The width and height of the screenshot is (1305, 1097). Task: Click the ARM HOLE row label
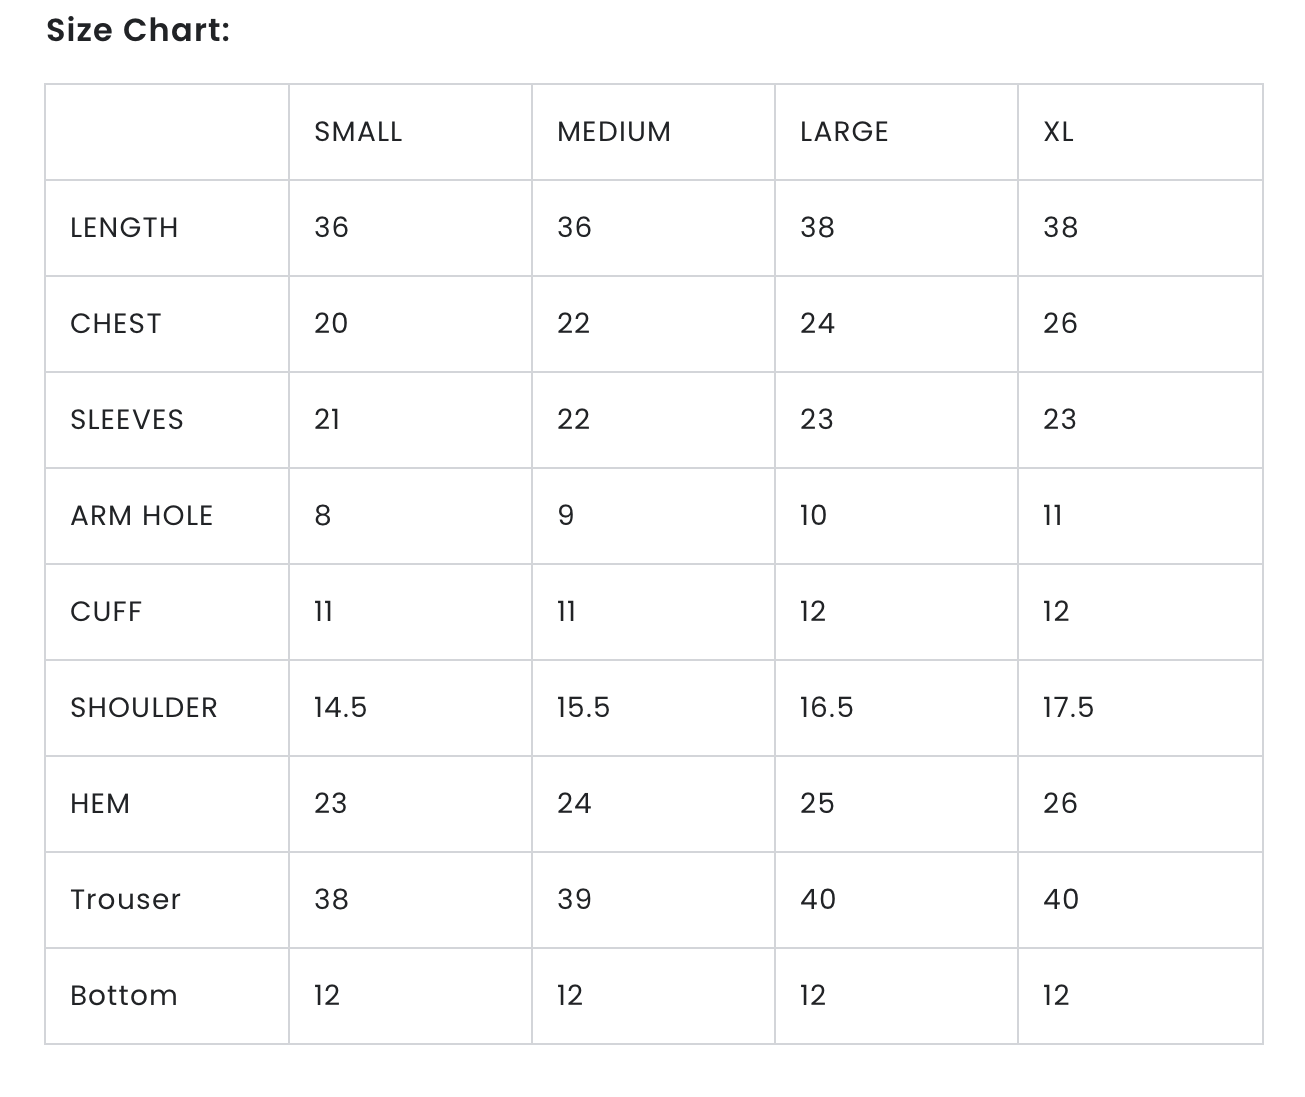141,516
